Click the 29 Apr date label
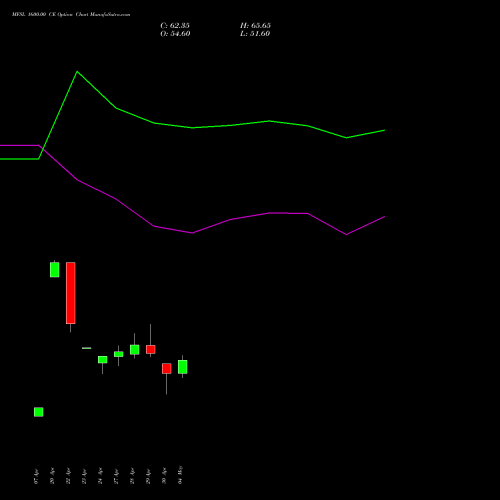The height and width of the screenshot is (500, 500). tap(148, 476)
